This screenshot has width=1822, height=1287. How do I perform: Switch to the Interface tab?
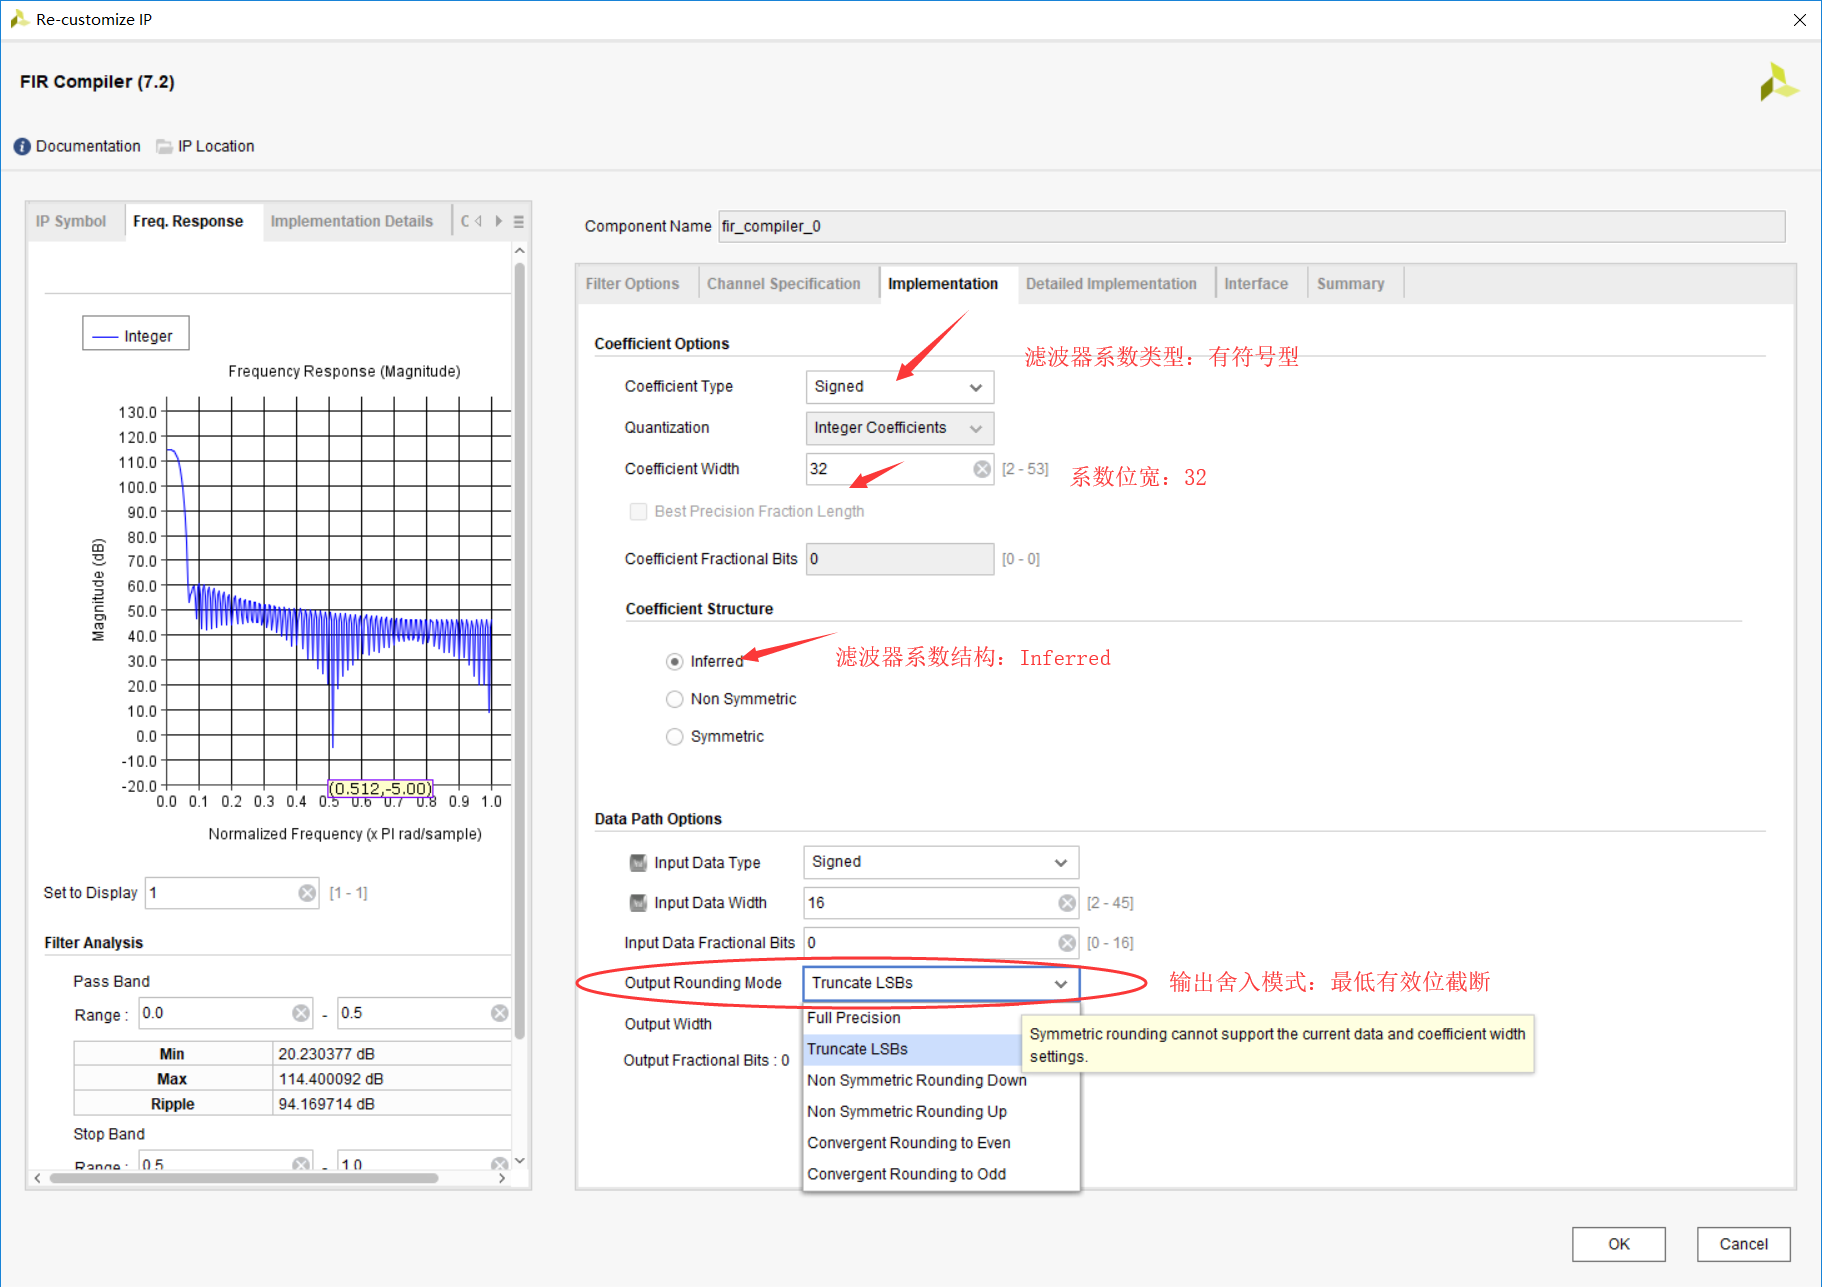click(x=1256, y=284)
